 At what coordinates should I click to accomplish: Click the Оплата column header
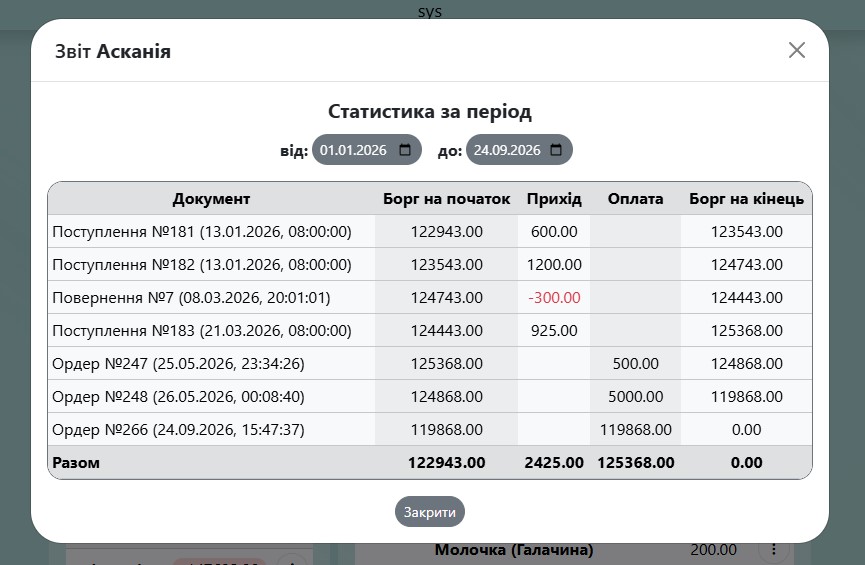[636, 199]
